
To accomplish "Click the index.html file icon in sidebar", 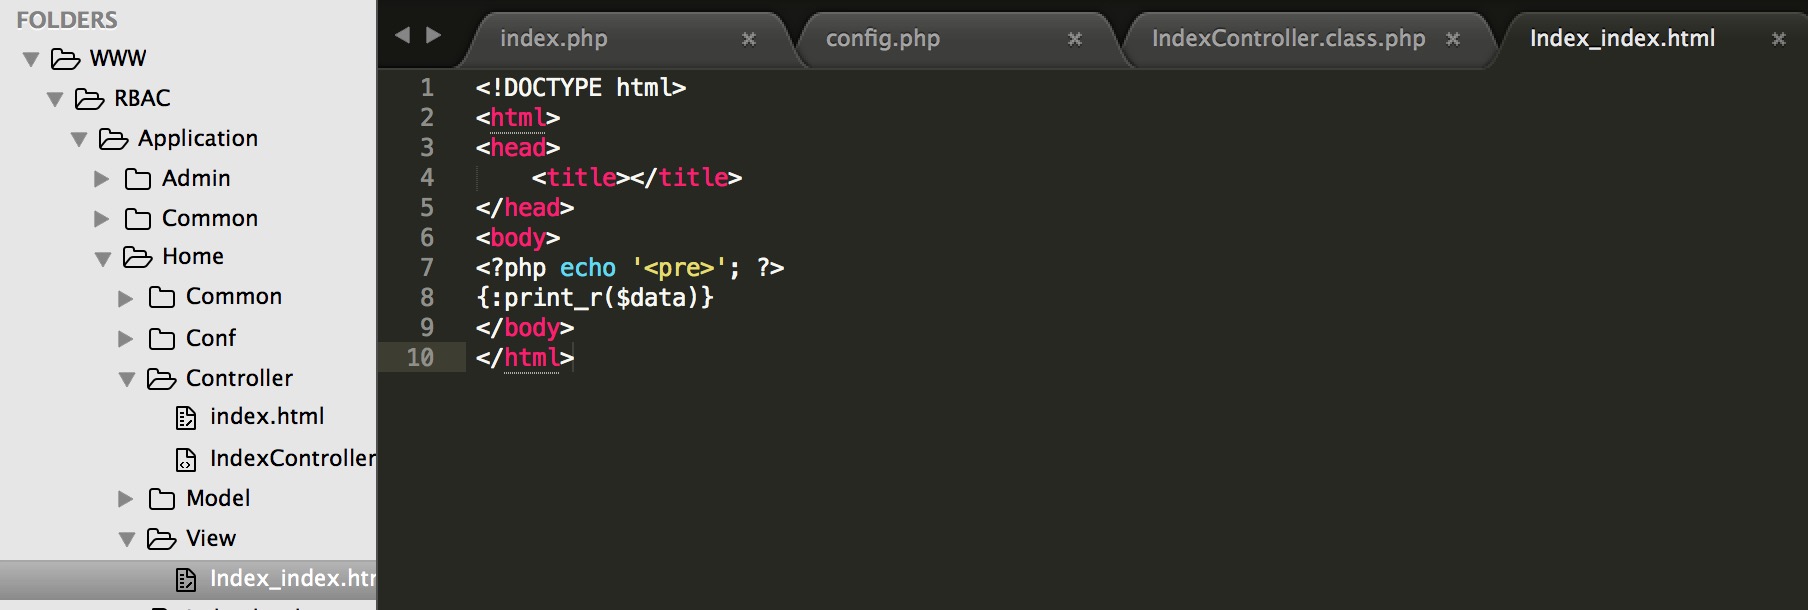I will (x=186, y=418).
